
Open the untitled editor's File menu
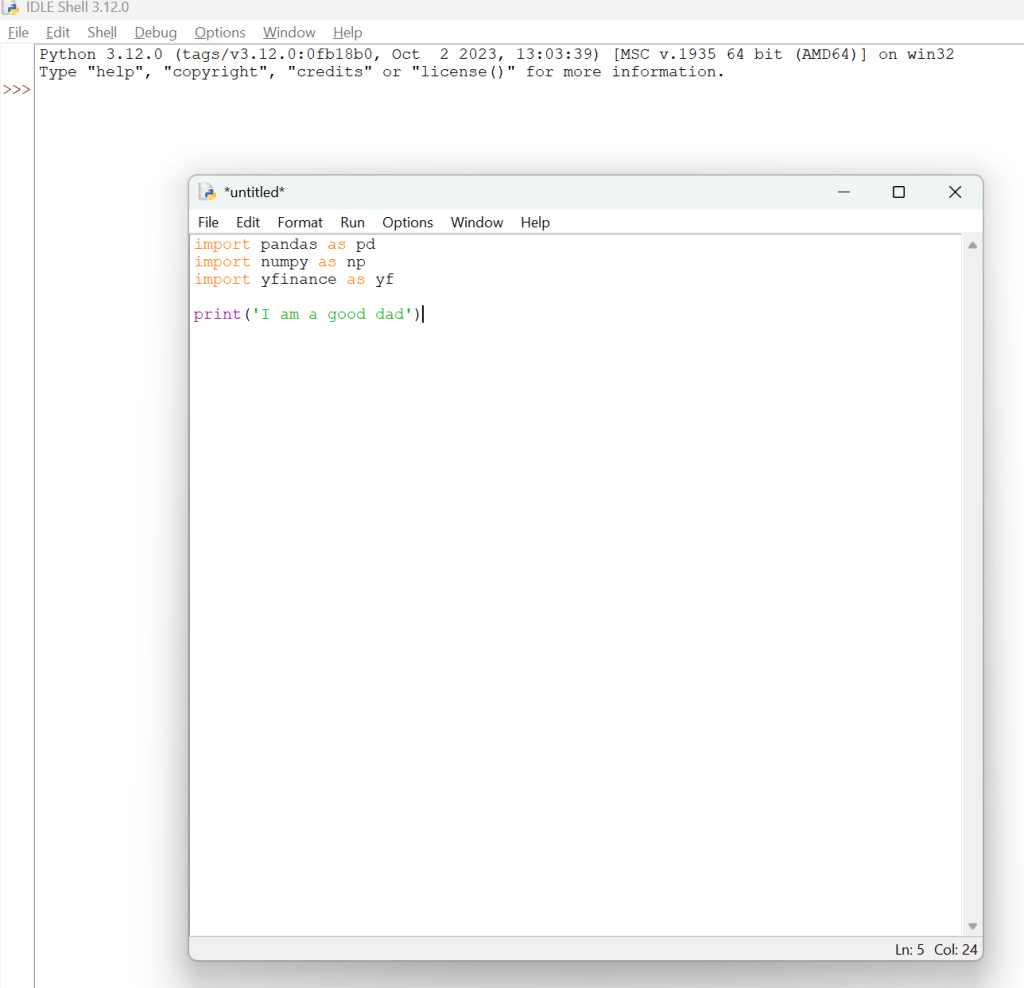pyautogui.click(x=208, y=222)
